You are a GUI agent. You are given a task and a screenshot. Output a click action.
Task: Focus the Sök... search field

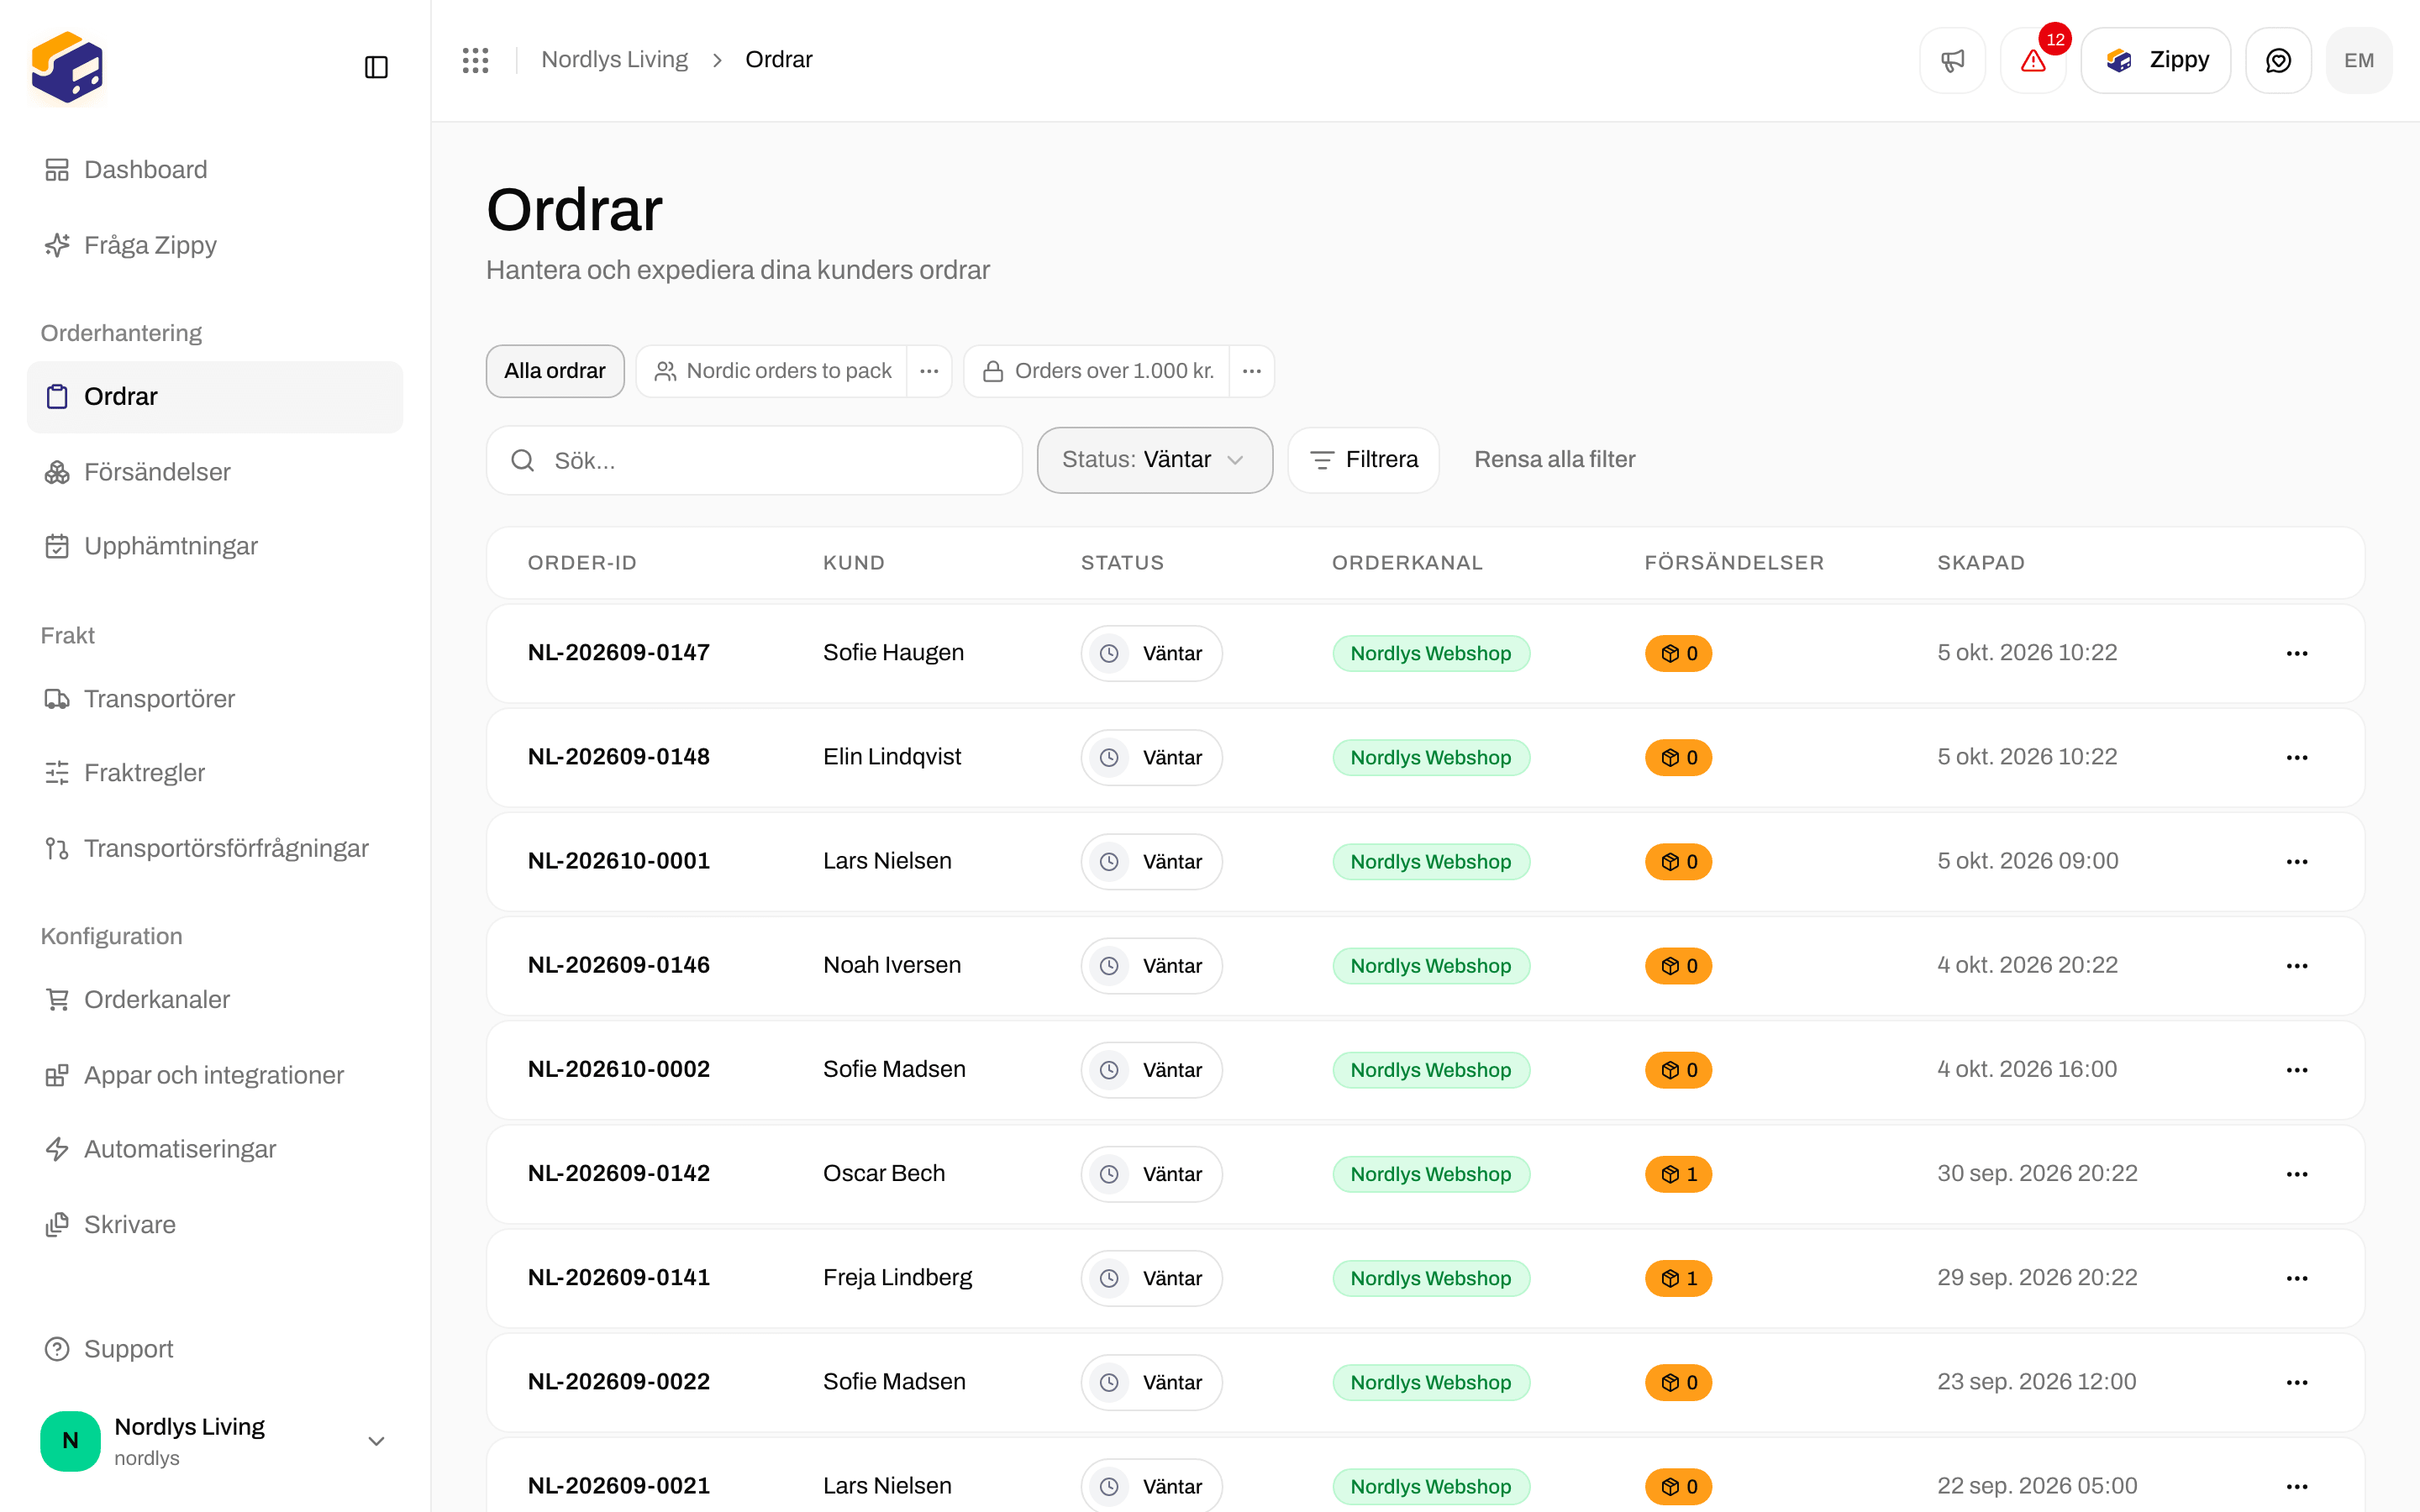[x=754, y=460]
